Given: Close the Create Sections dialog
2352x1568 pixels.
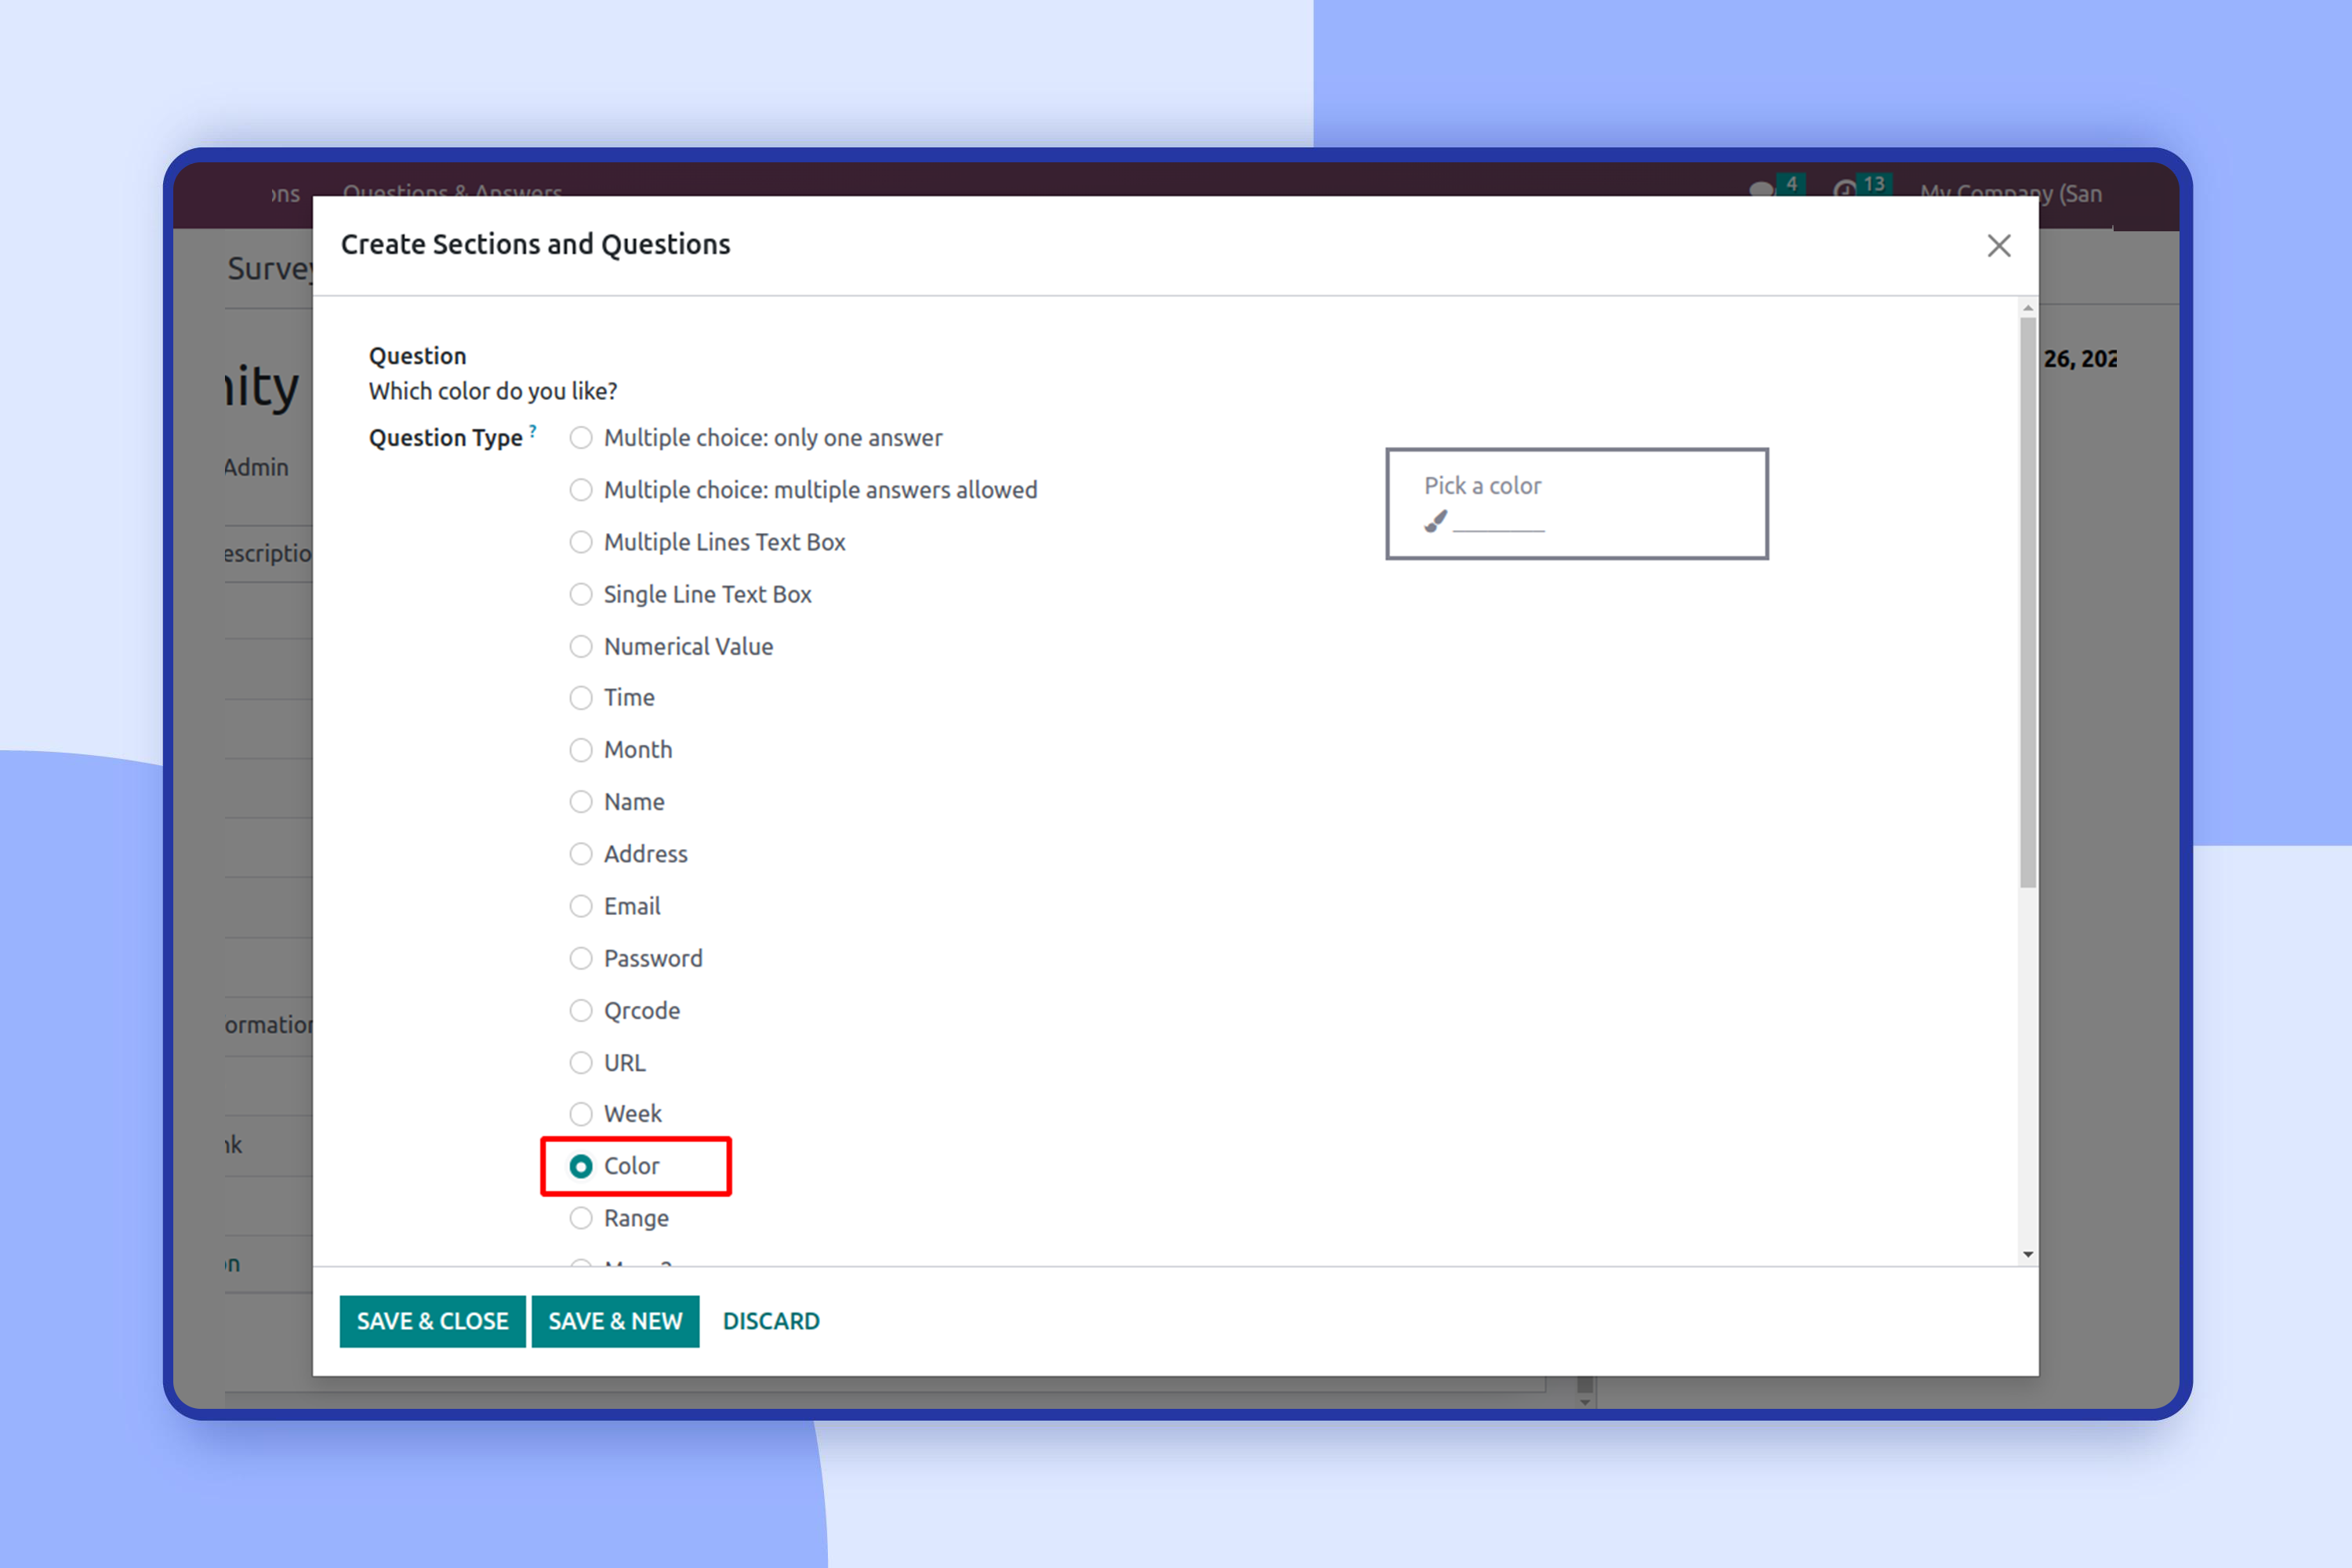Looking at the screenshot, I should [1998, 246].
